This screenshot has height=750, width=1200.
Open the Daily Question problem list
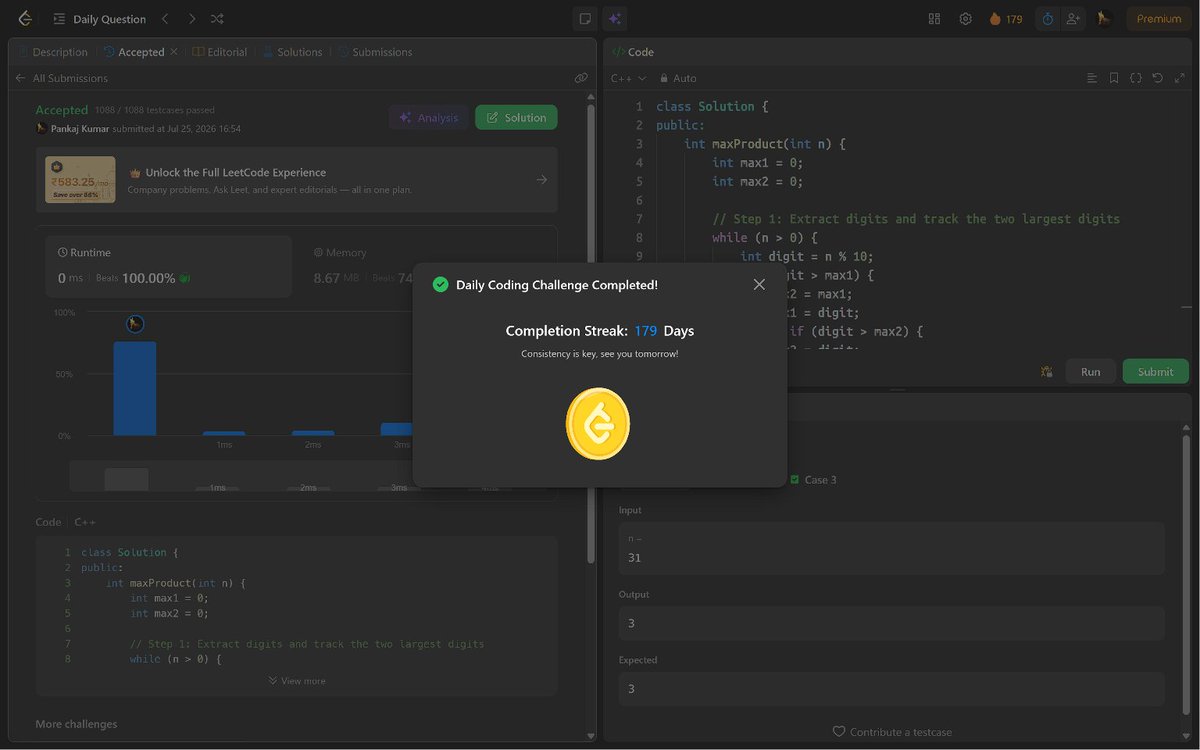click(x=100, y=19)
